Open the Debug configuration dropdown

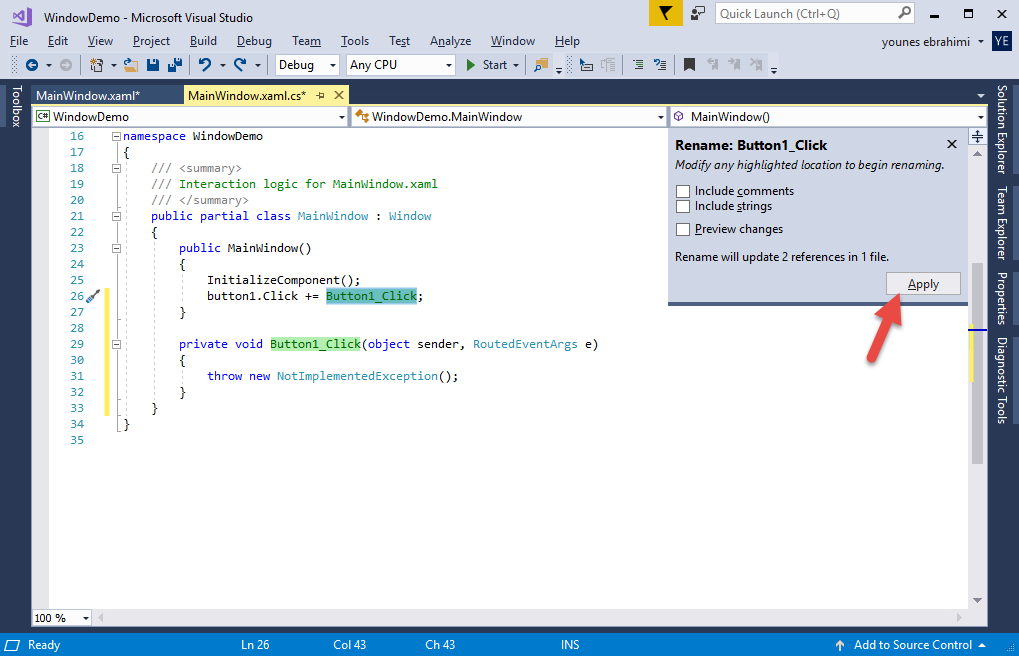[307, 65]
